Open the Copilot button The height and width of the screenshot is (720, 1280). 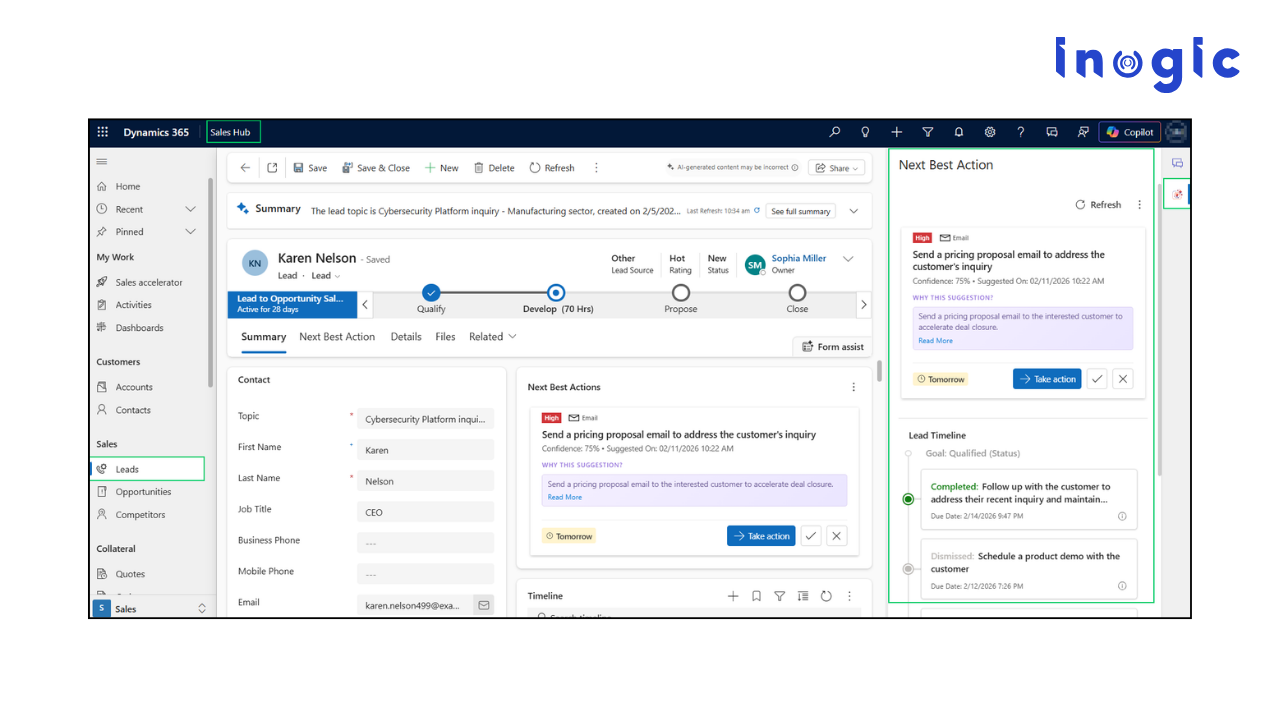tap(1130, 132)
